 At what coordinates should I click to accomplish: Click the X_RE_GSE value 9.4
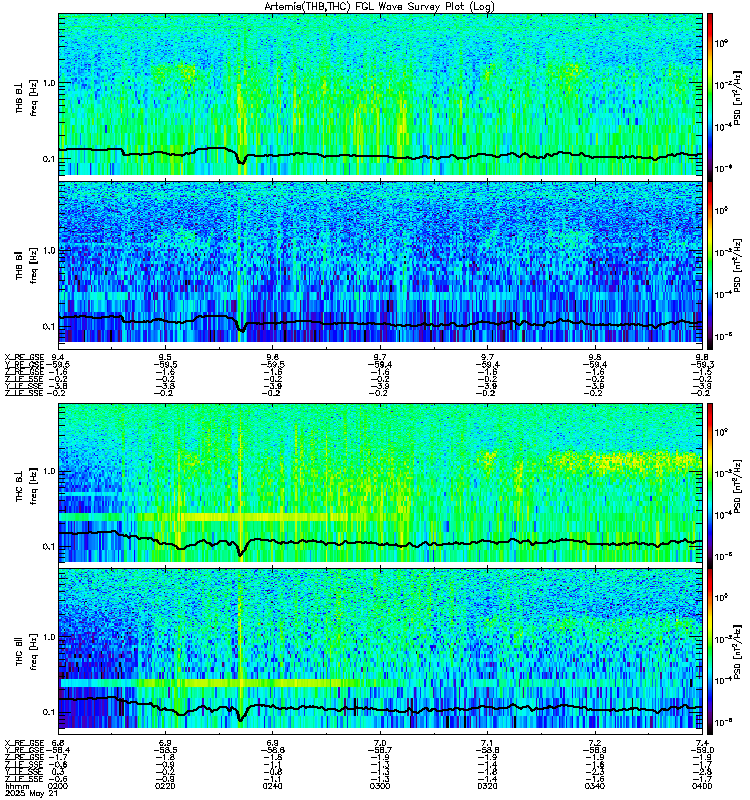pyautogui.click(x=58, y=357)
